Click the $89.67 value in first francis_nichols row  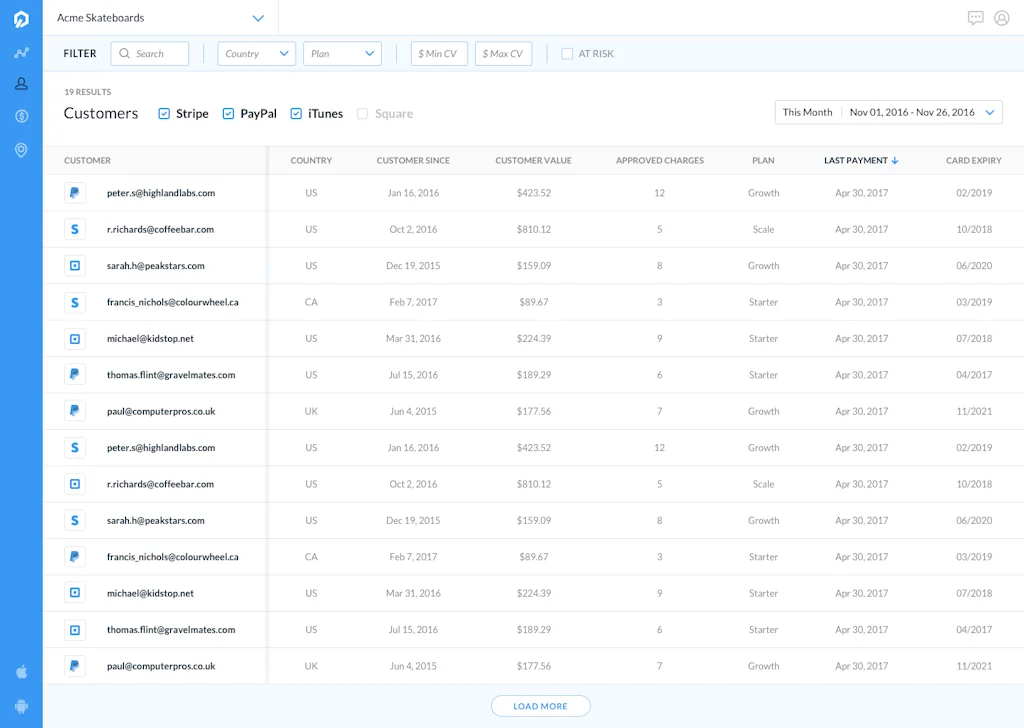click(x=534, y=302)
